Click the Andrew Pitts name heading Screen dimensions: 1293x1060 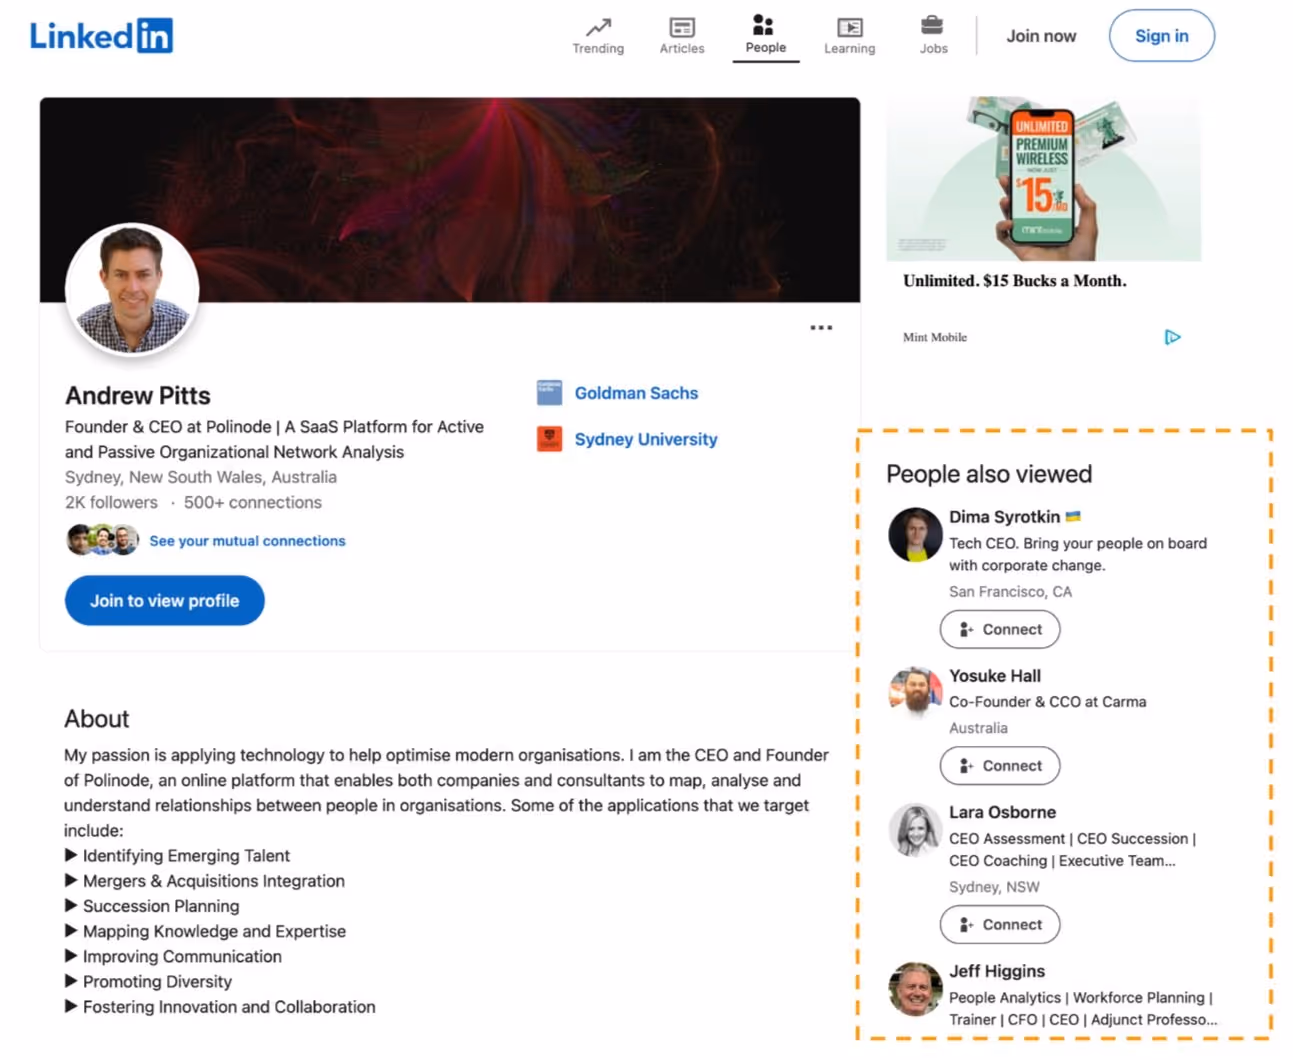coord(138,396)
